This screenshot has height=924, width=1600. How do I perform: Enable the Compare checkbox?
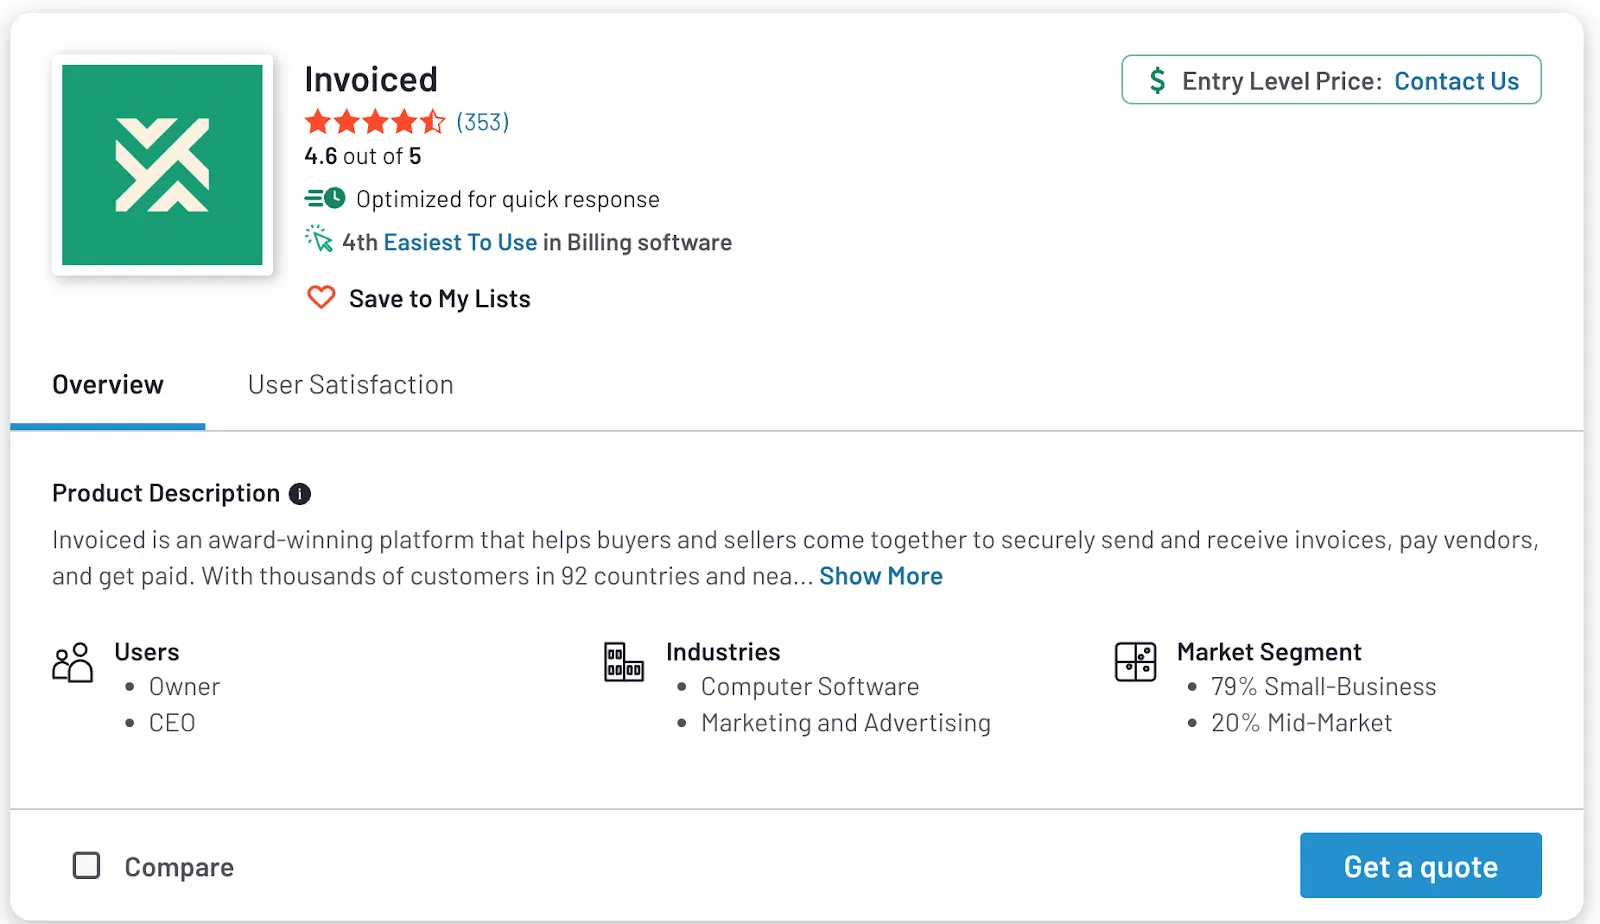tap(86, 865)
